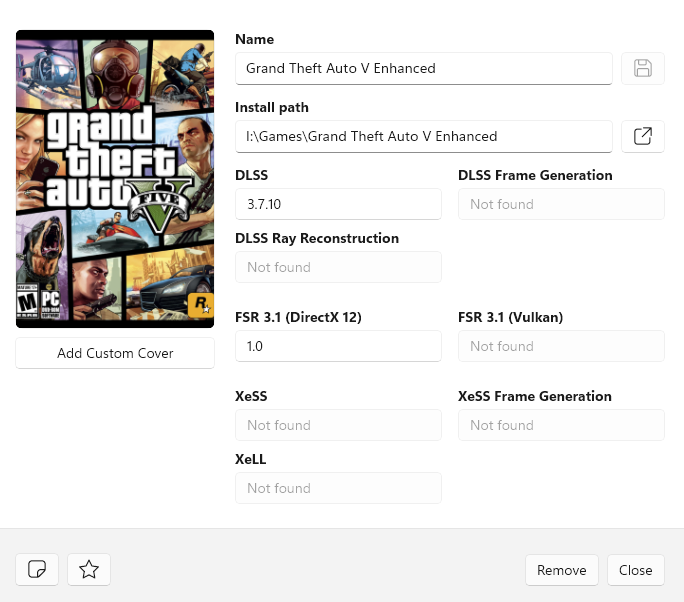Open the game notes sticky note icon
This screenshot has width=684, height=602.
click(x=37, y=569)
